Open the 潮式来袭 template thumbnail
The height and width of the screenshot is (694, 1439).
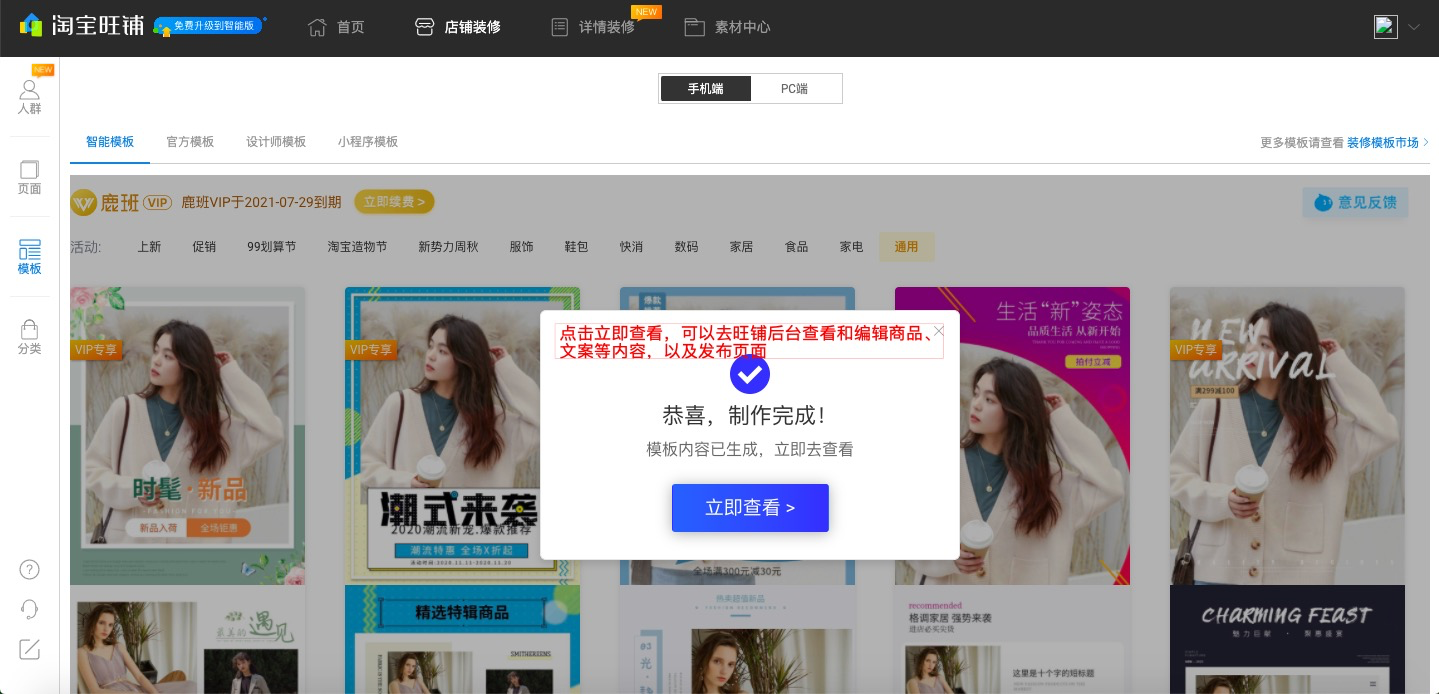(462, 436)
